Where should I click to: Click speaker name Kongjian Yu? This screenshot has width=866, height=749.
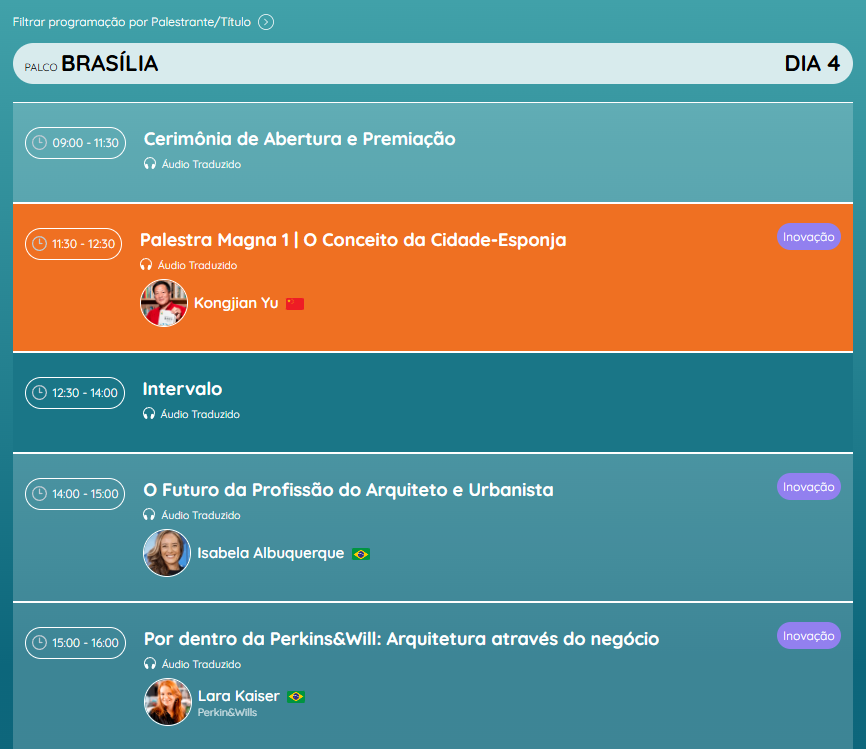click(x=236, y=303)
